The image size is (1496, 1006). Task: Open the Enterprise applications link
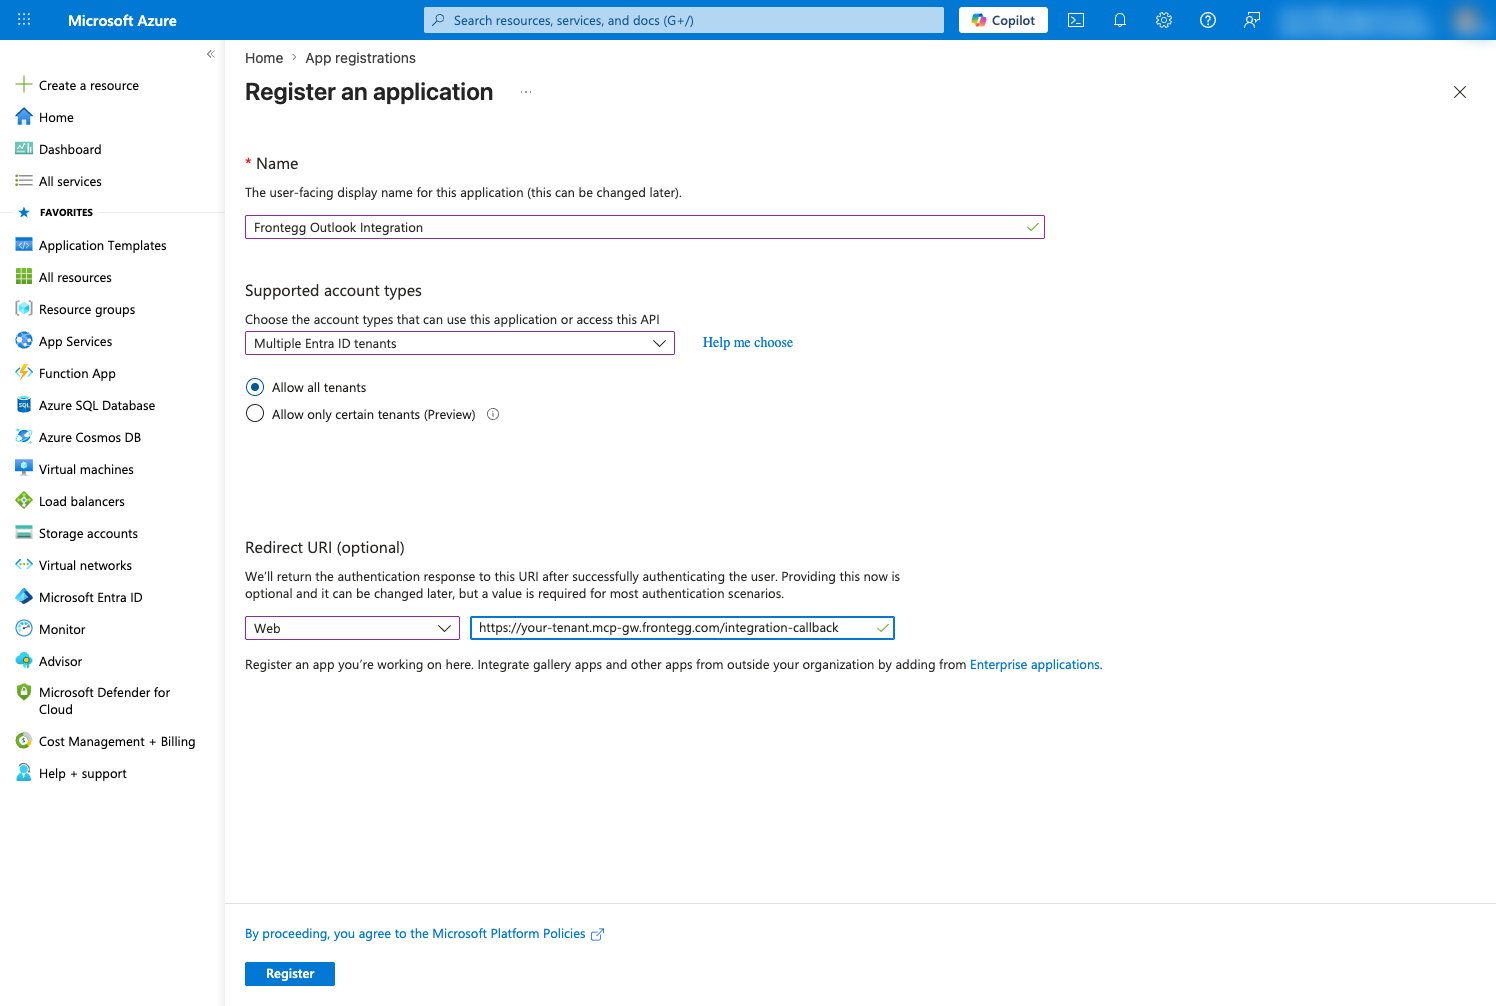1035,665
